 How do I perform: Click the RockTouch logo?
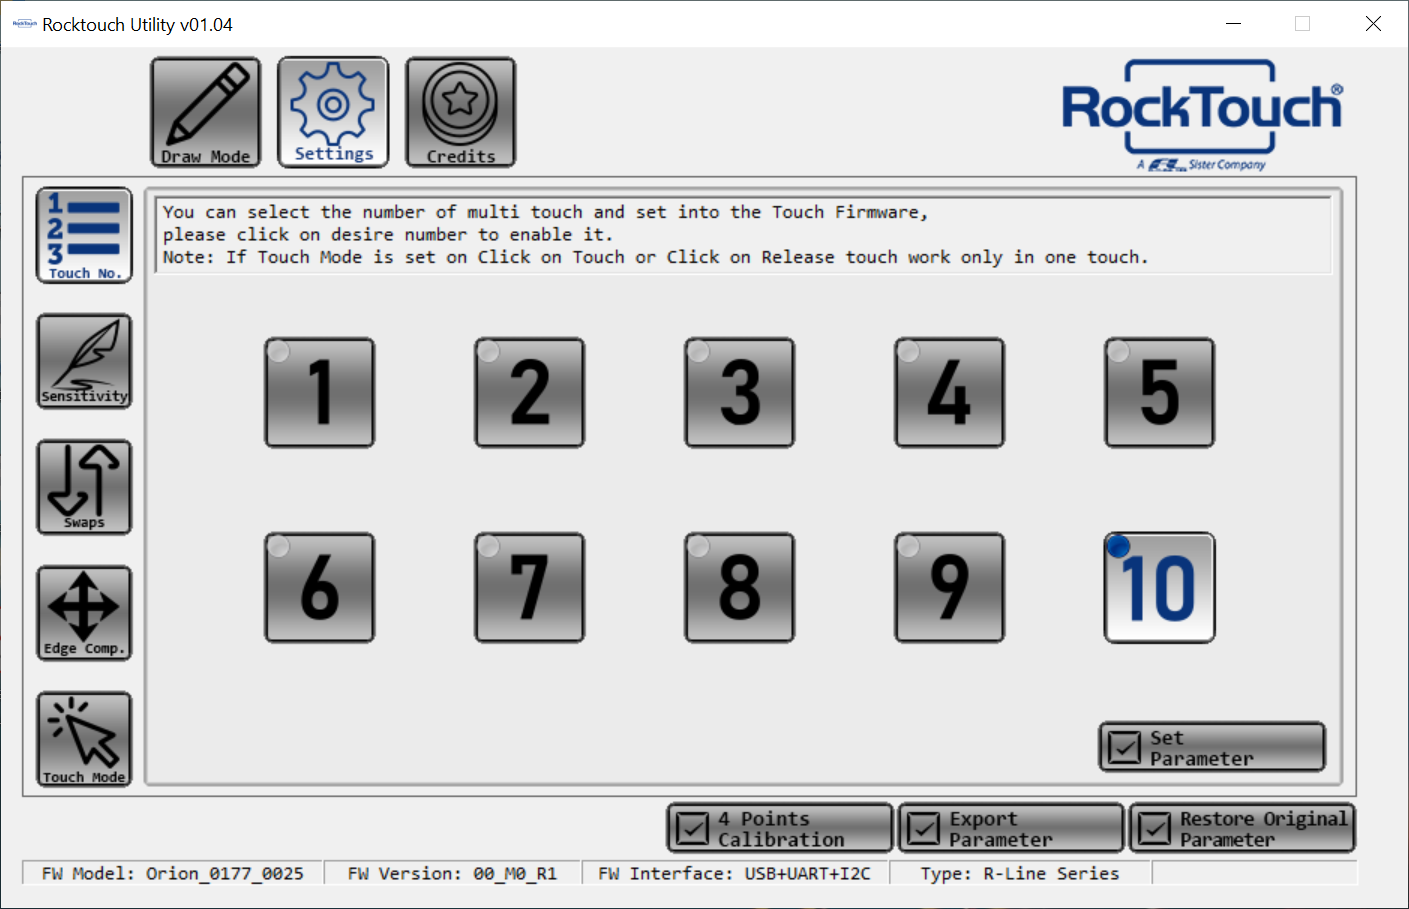pos(1202,114)
